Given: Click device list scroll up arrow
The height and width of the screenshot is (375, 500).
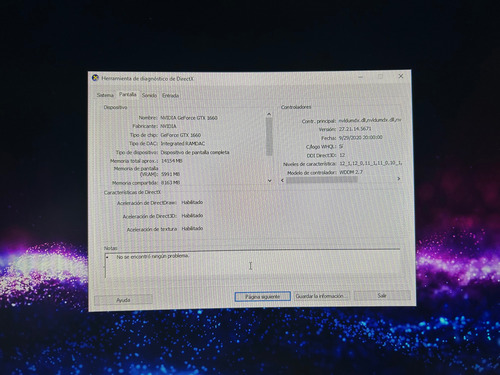Looking at the screenshot, I should point(269,114).
